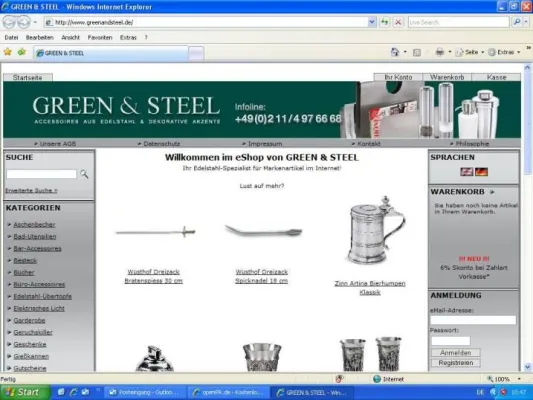This screenshot has width=533, height=400.
Task: Open the Extras menu in menu bar
Action: pyautogui.click(x=128, y=37)
